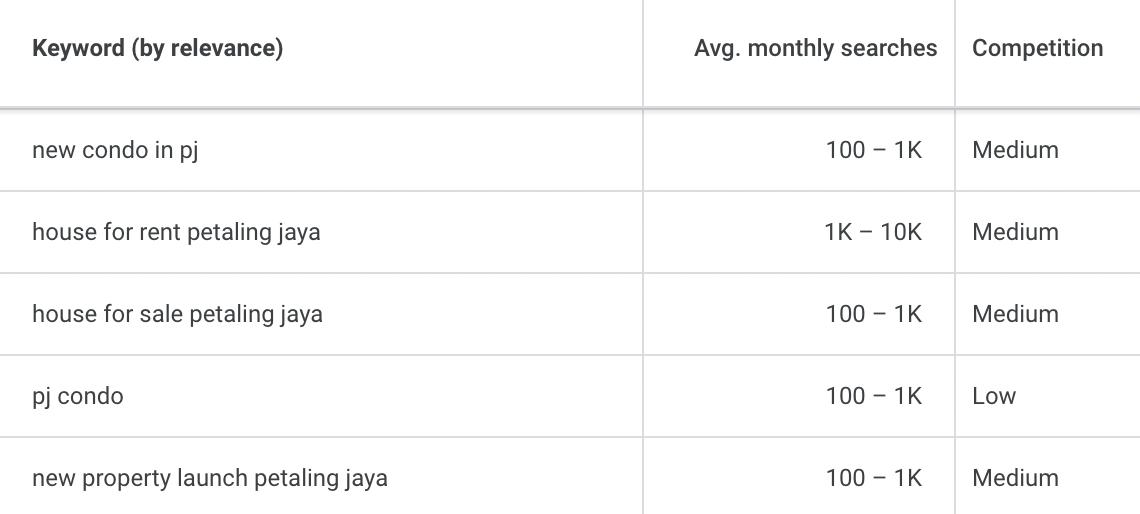
Task: Click the 'pj condo' keyword
Action: tap(78, 397)
